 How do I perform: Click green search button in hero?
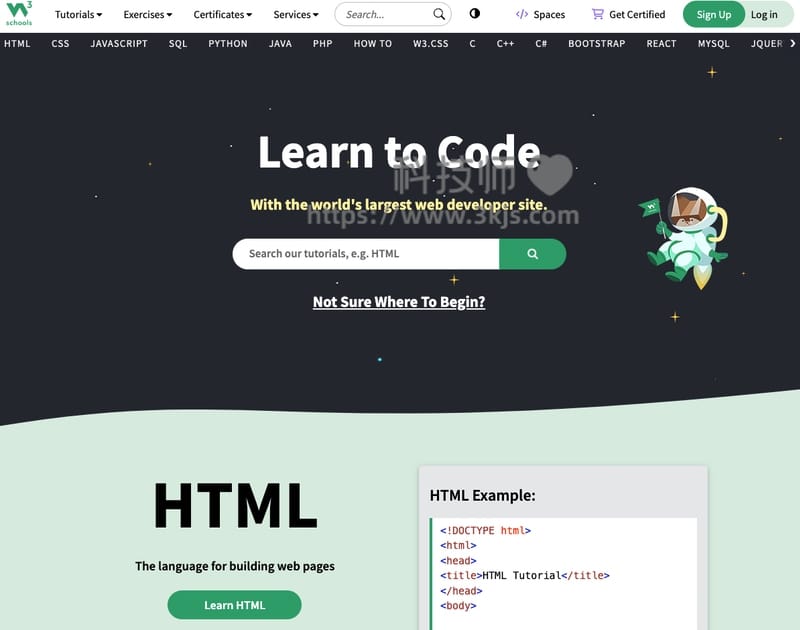coord(532,254)
